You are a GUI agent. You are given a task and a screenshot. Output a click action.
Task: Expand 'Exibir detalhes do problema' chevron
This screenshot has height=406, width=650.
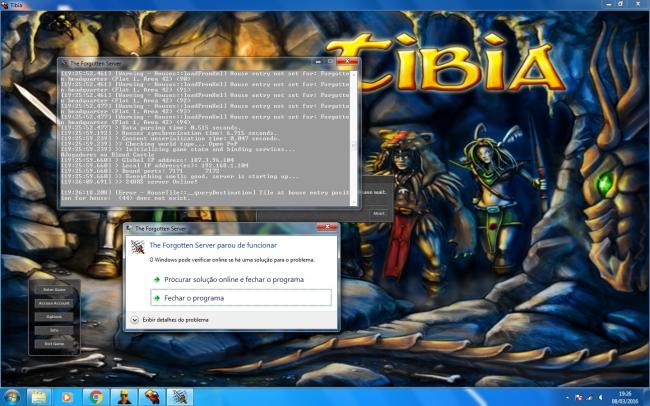coord(134,320)
